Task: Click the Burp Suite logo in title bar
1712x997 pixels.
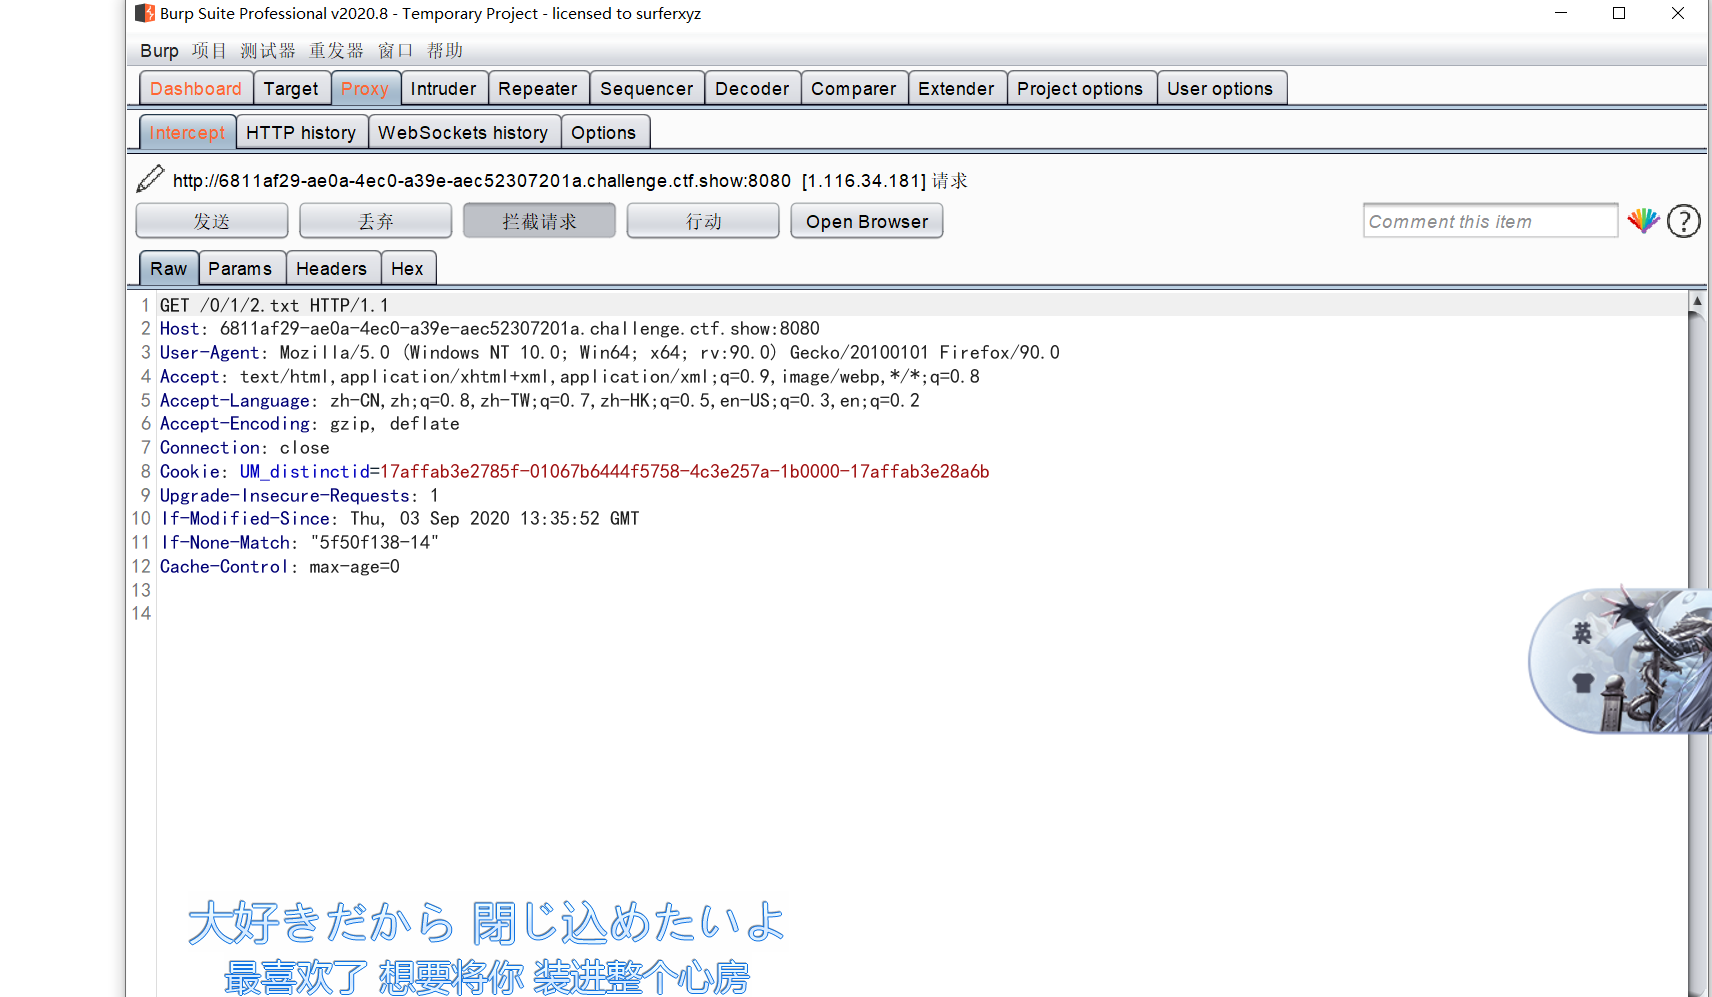Action: click(x=143, y=13)
